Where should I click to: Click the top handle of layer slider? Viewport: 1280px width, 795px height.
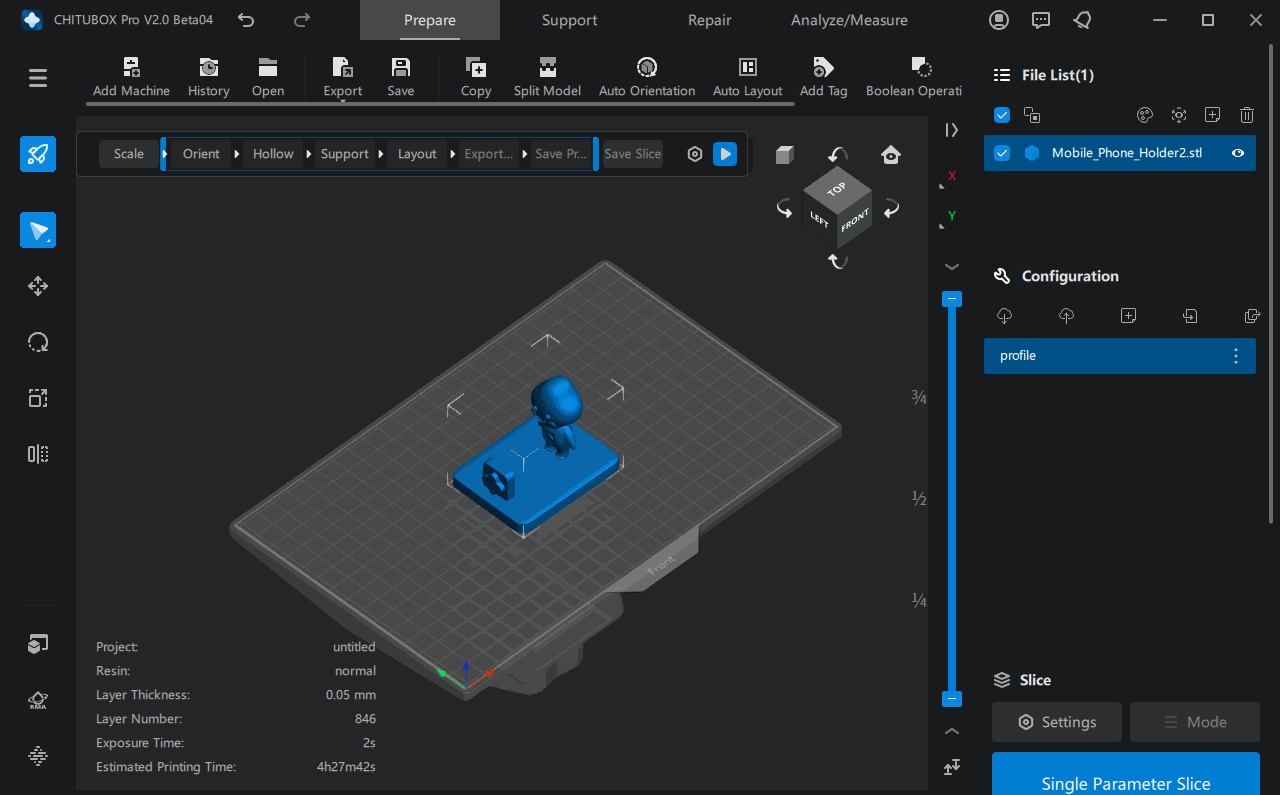coord(953,299)
